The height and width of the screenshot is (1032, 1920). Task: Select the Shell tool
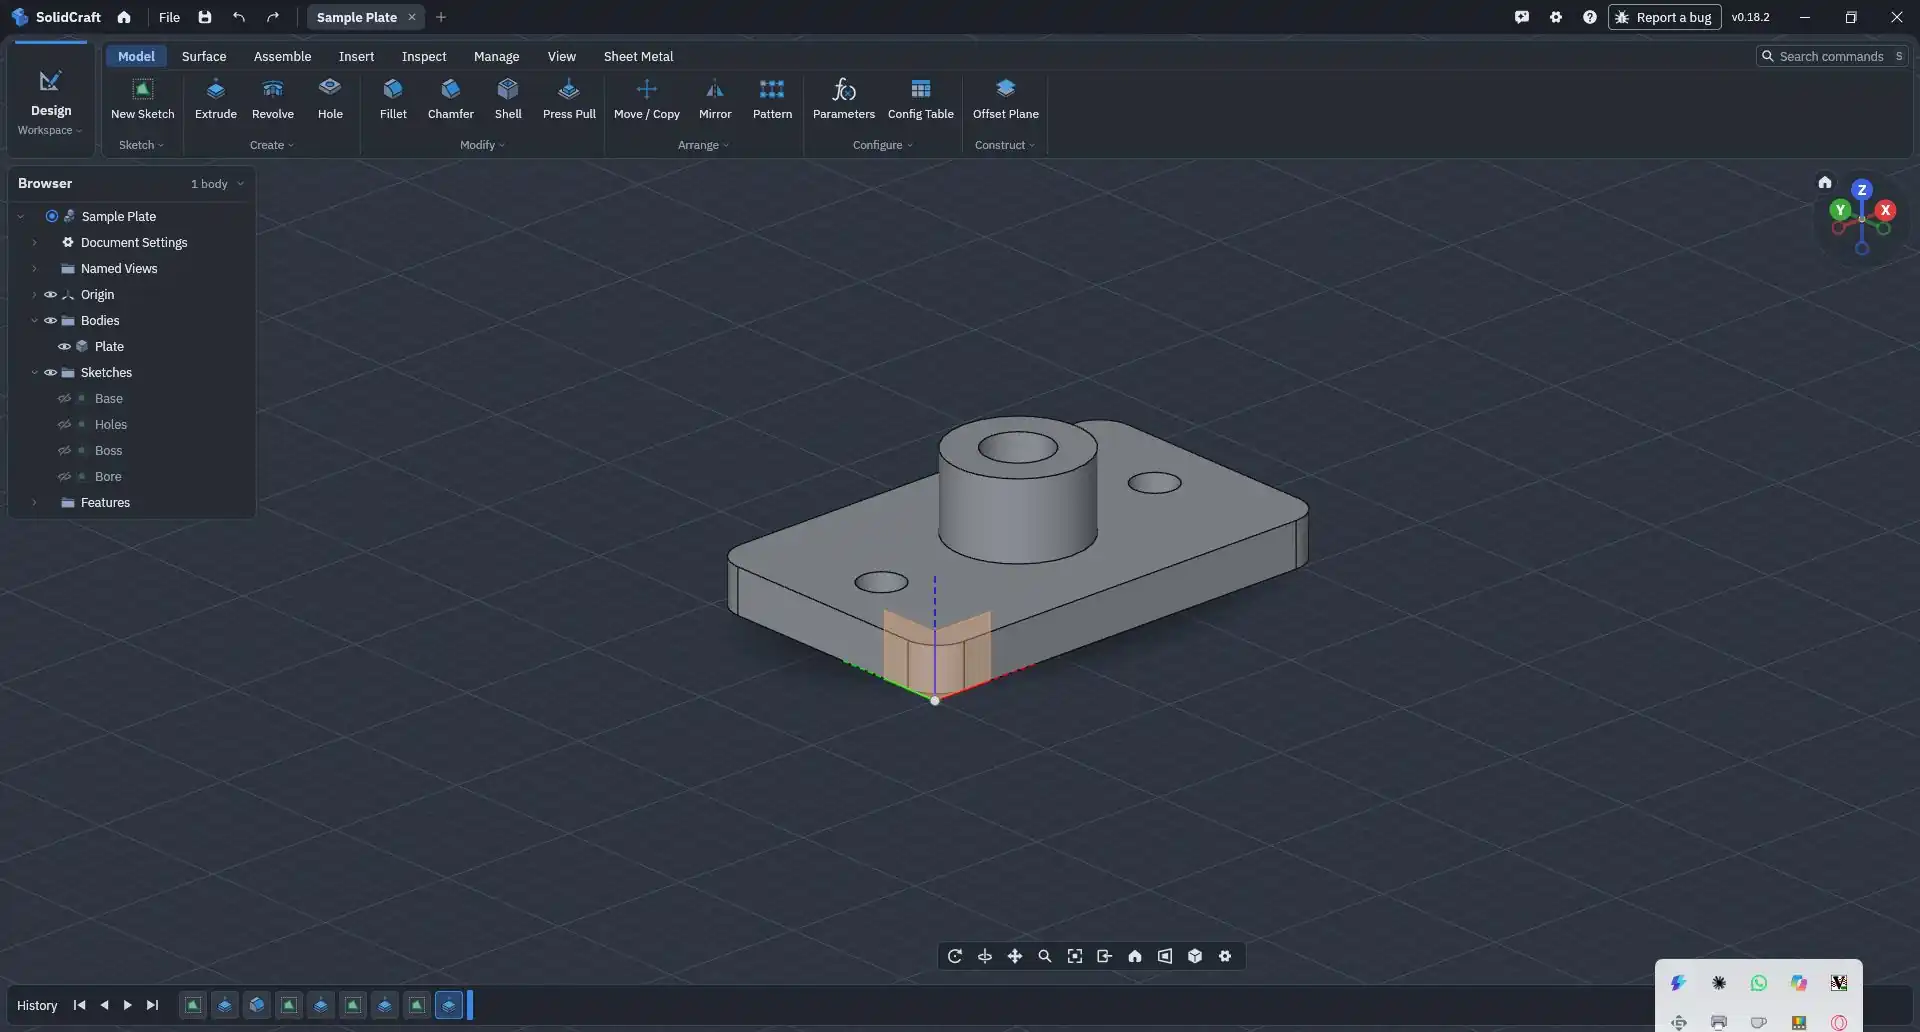(508, 99)
